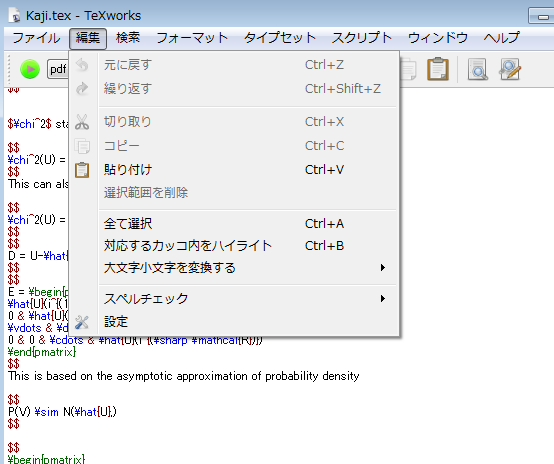Click the Ctrl+B shortcut label
554x464 pixels.
(x=324, y=246)
